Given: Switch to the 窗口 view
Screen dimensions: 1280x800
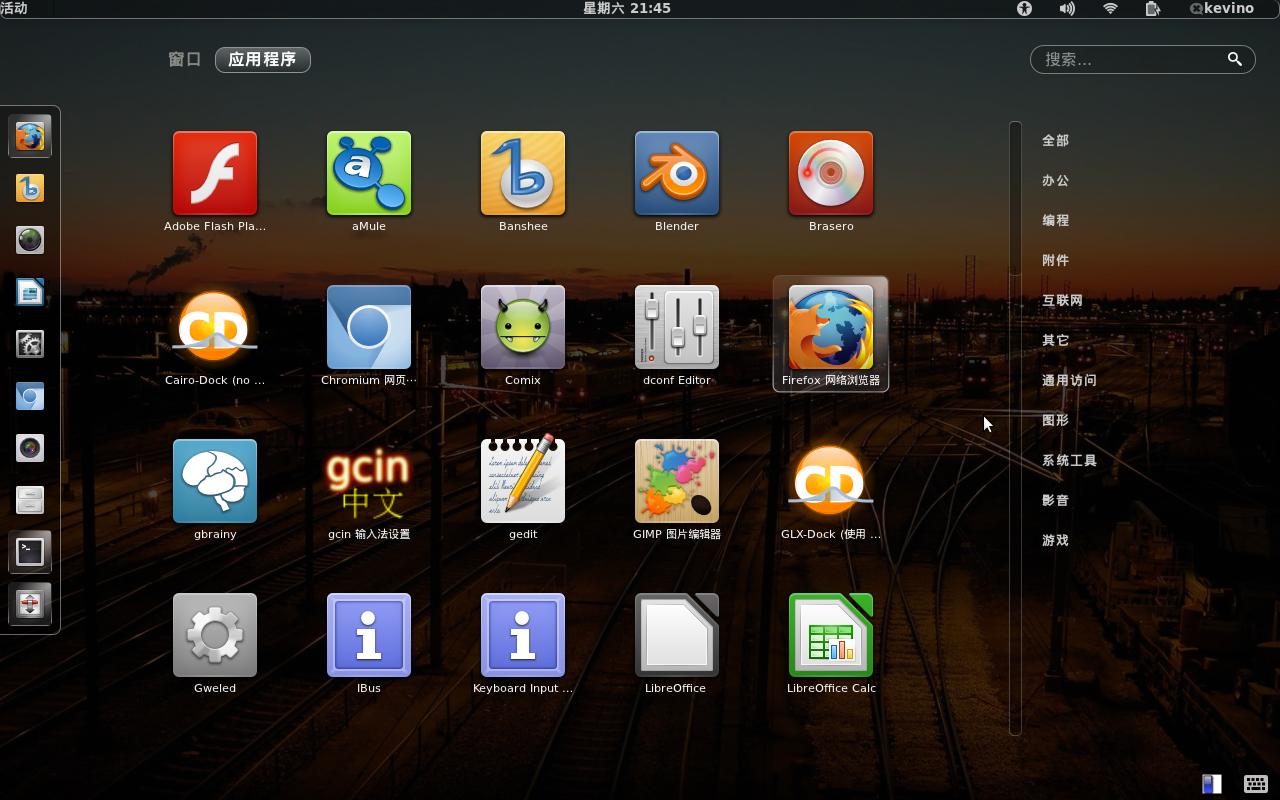Looking at the screenshot, I should 185,59.
